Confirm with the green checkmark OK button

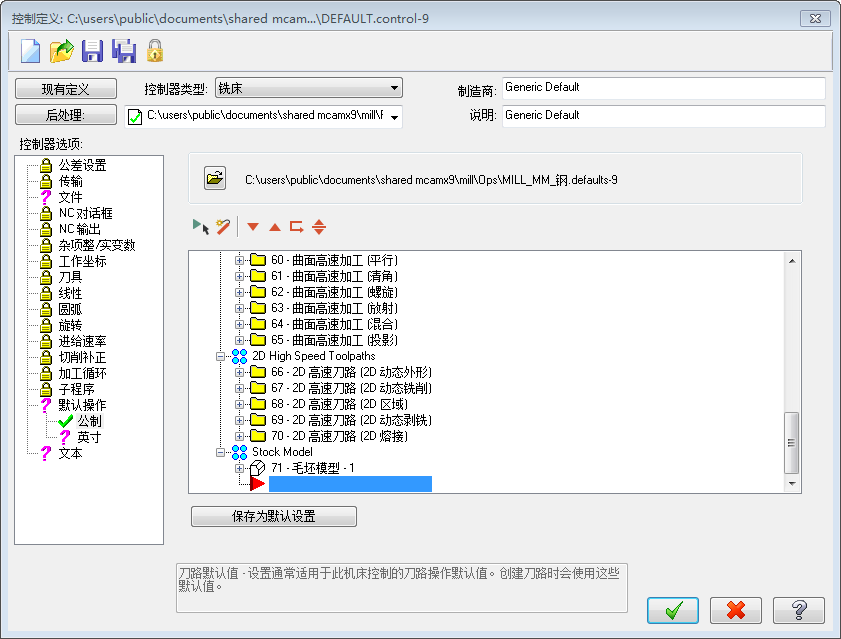(673, 610)
